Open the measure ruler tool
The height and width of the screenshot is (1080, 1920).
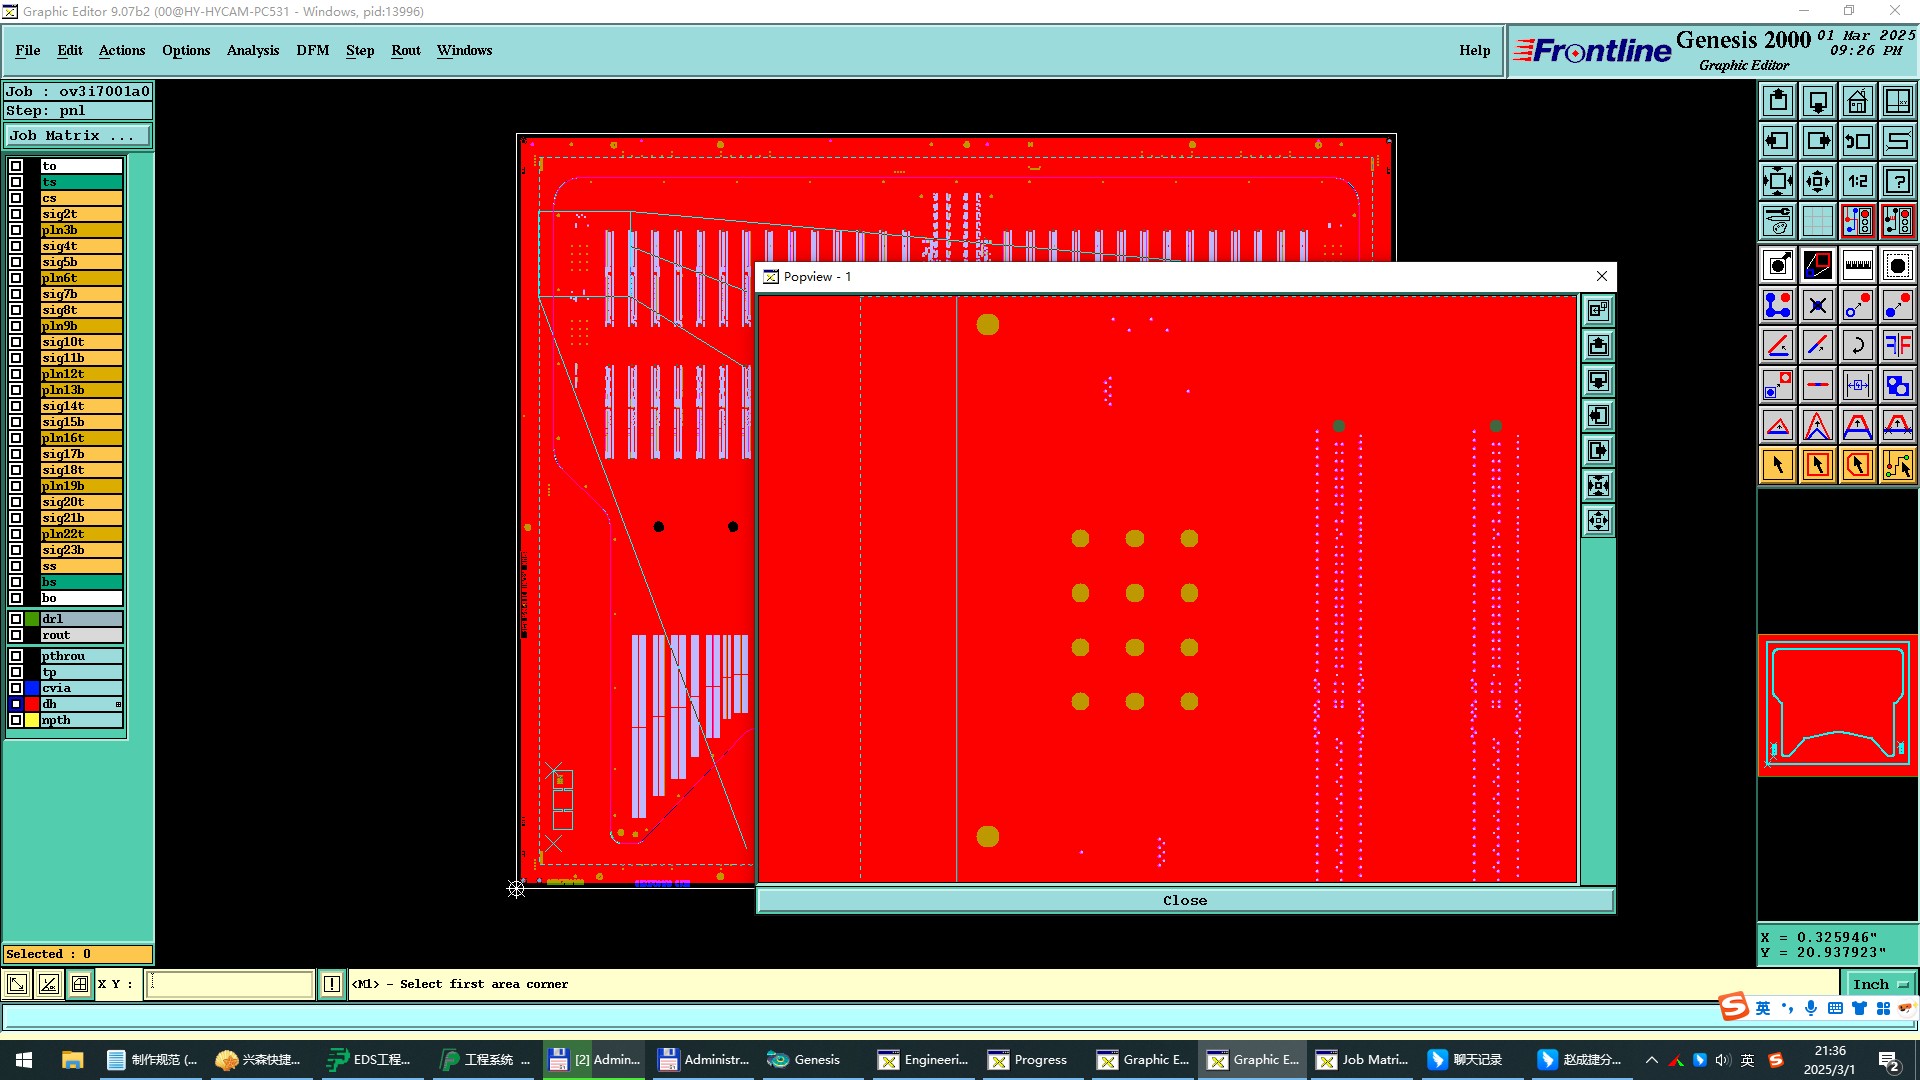point(1857,265)
